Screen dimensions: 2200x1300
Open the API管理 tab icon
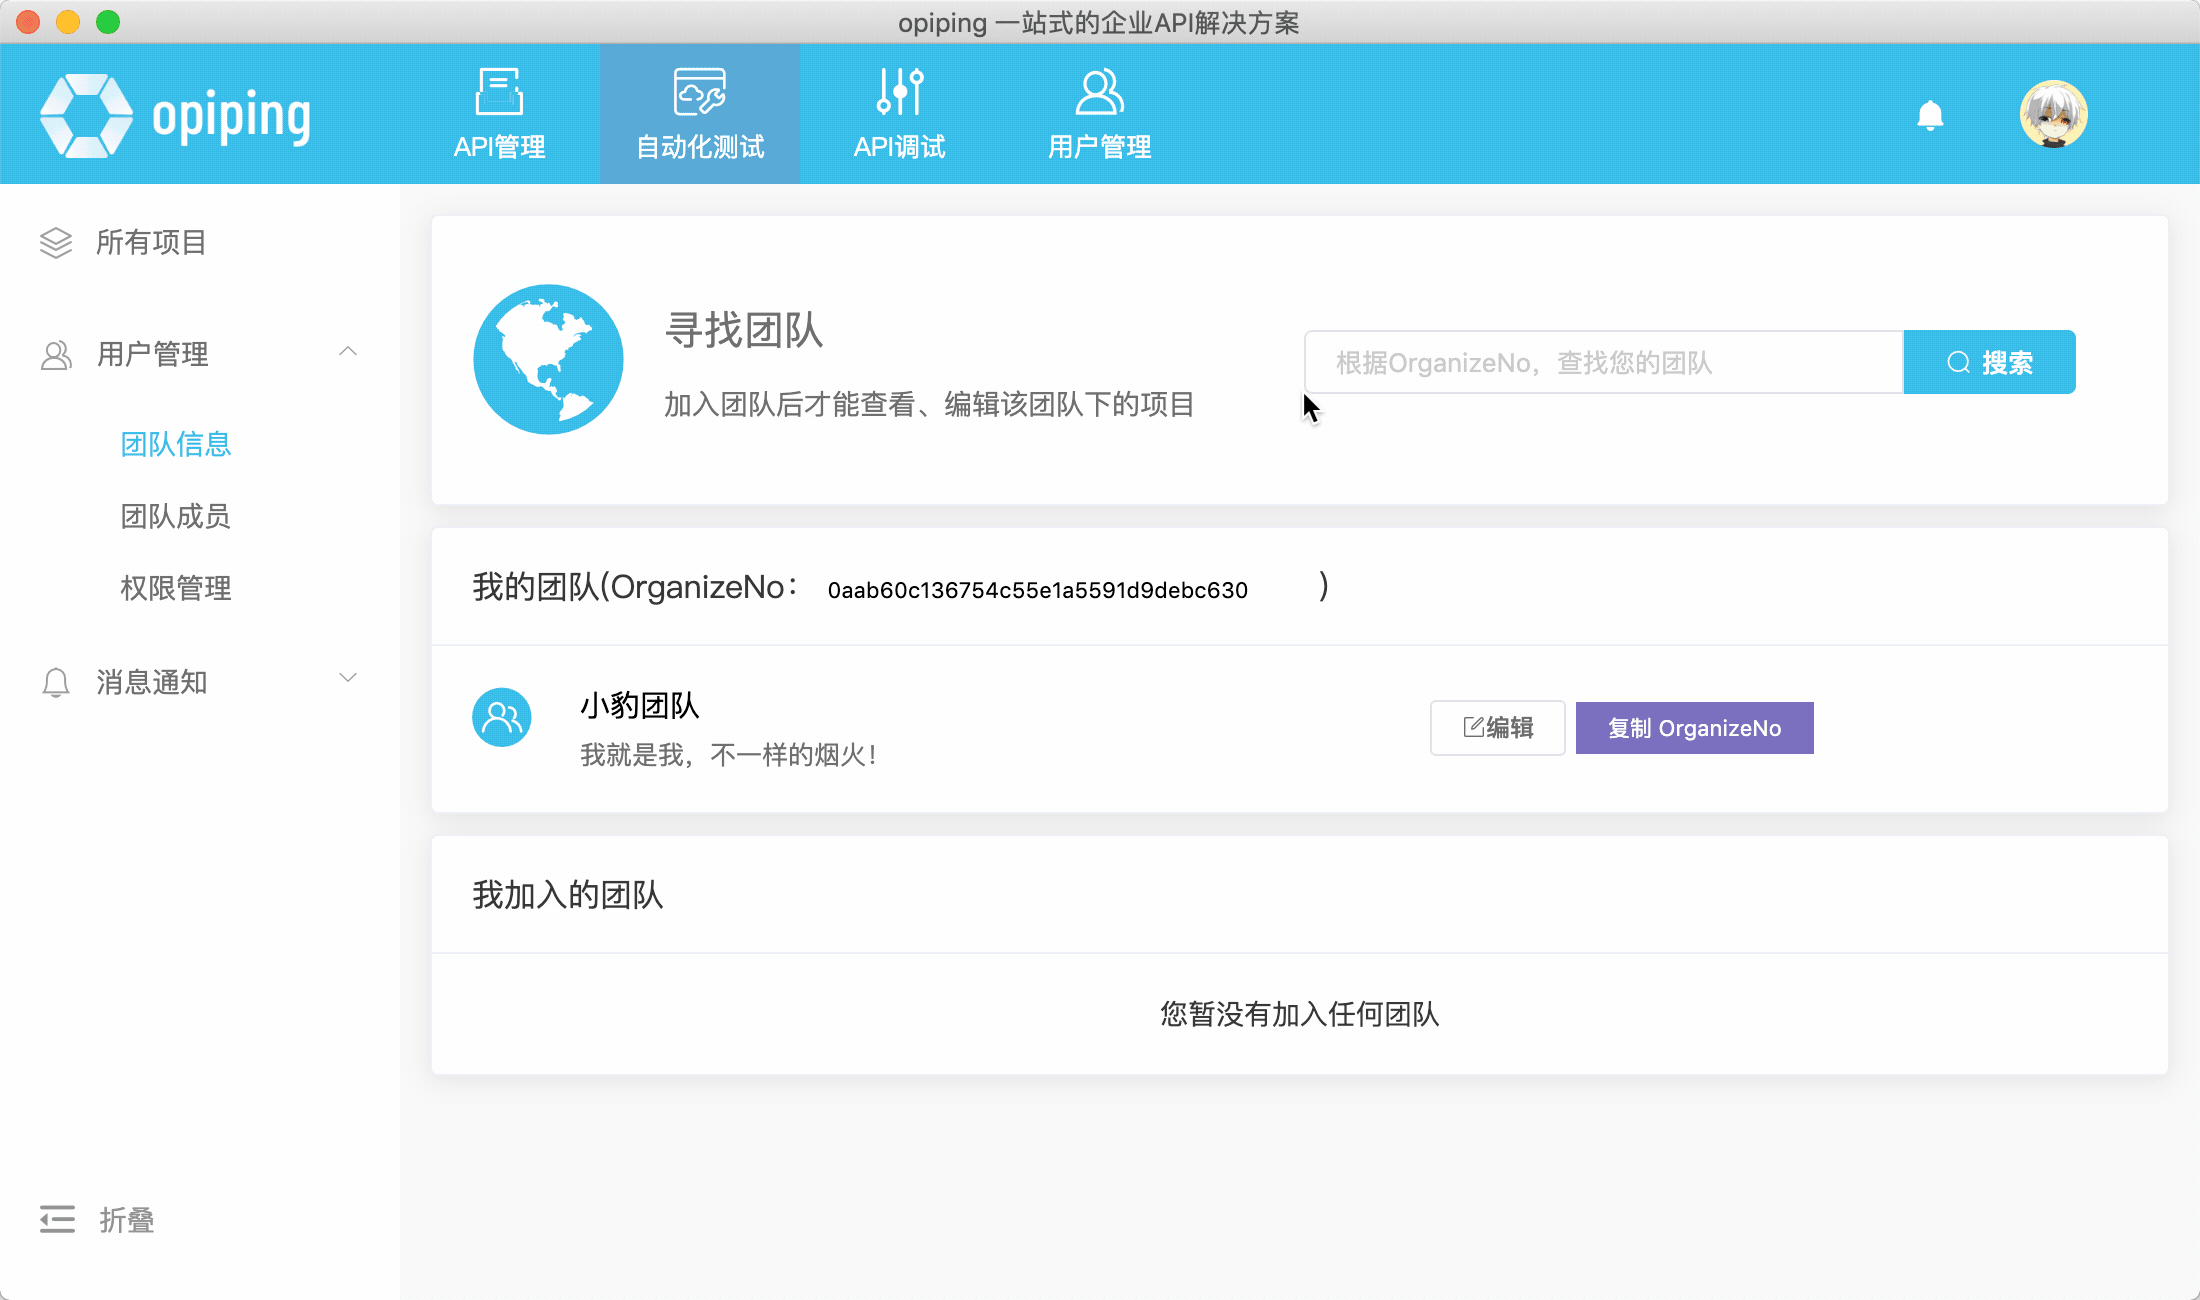(499, 93)
